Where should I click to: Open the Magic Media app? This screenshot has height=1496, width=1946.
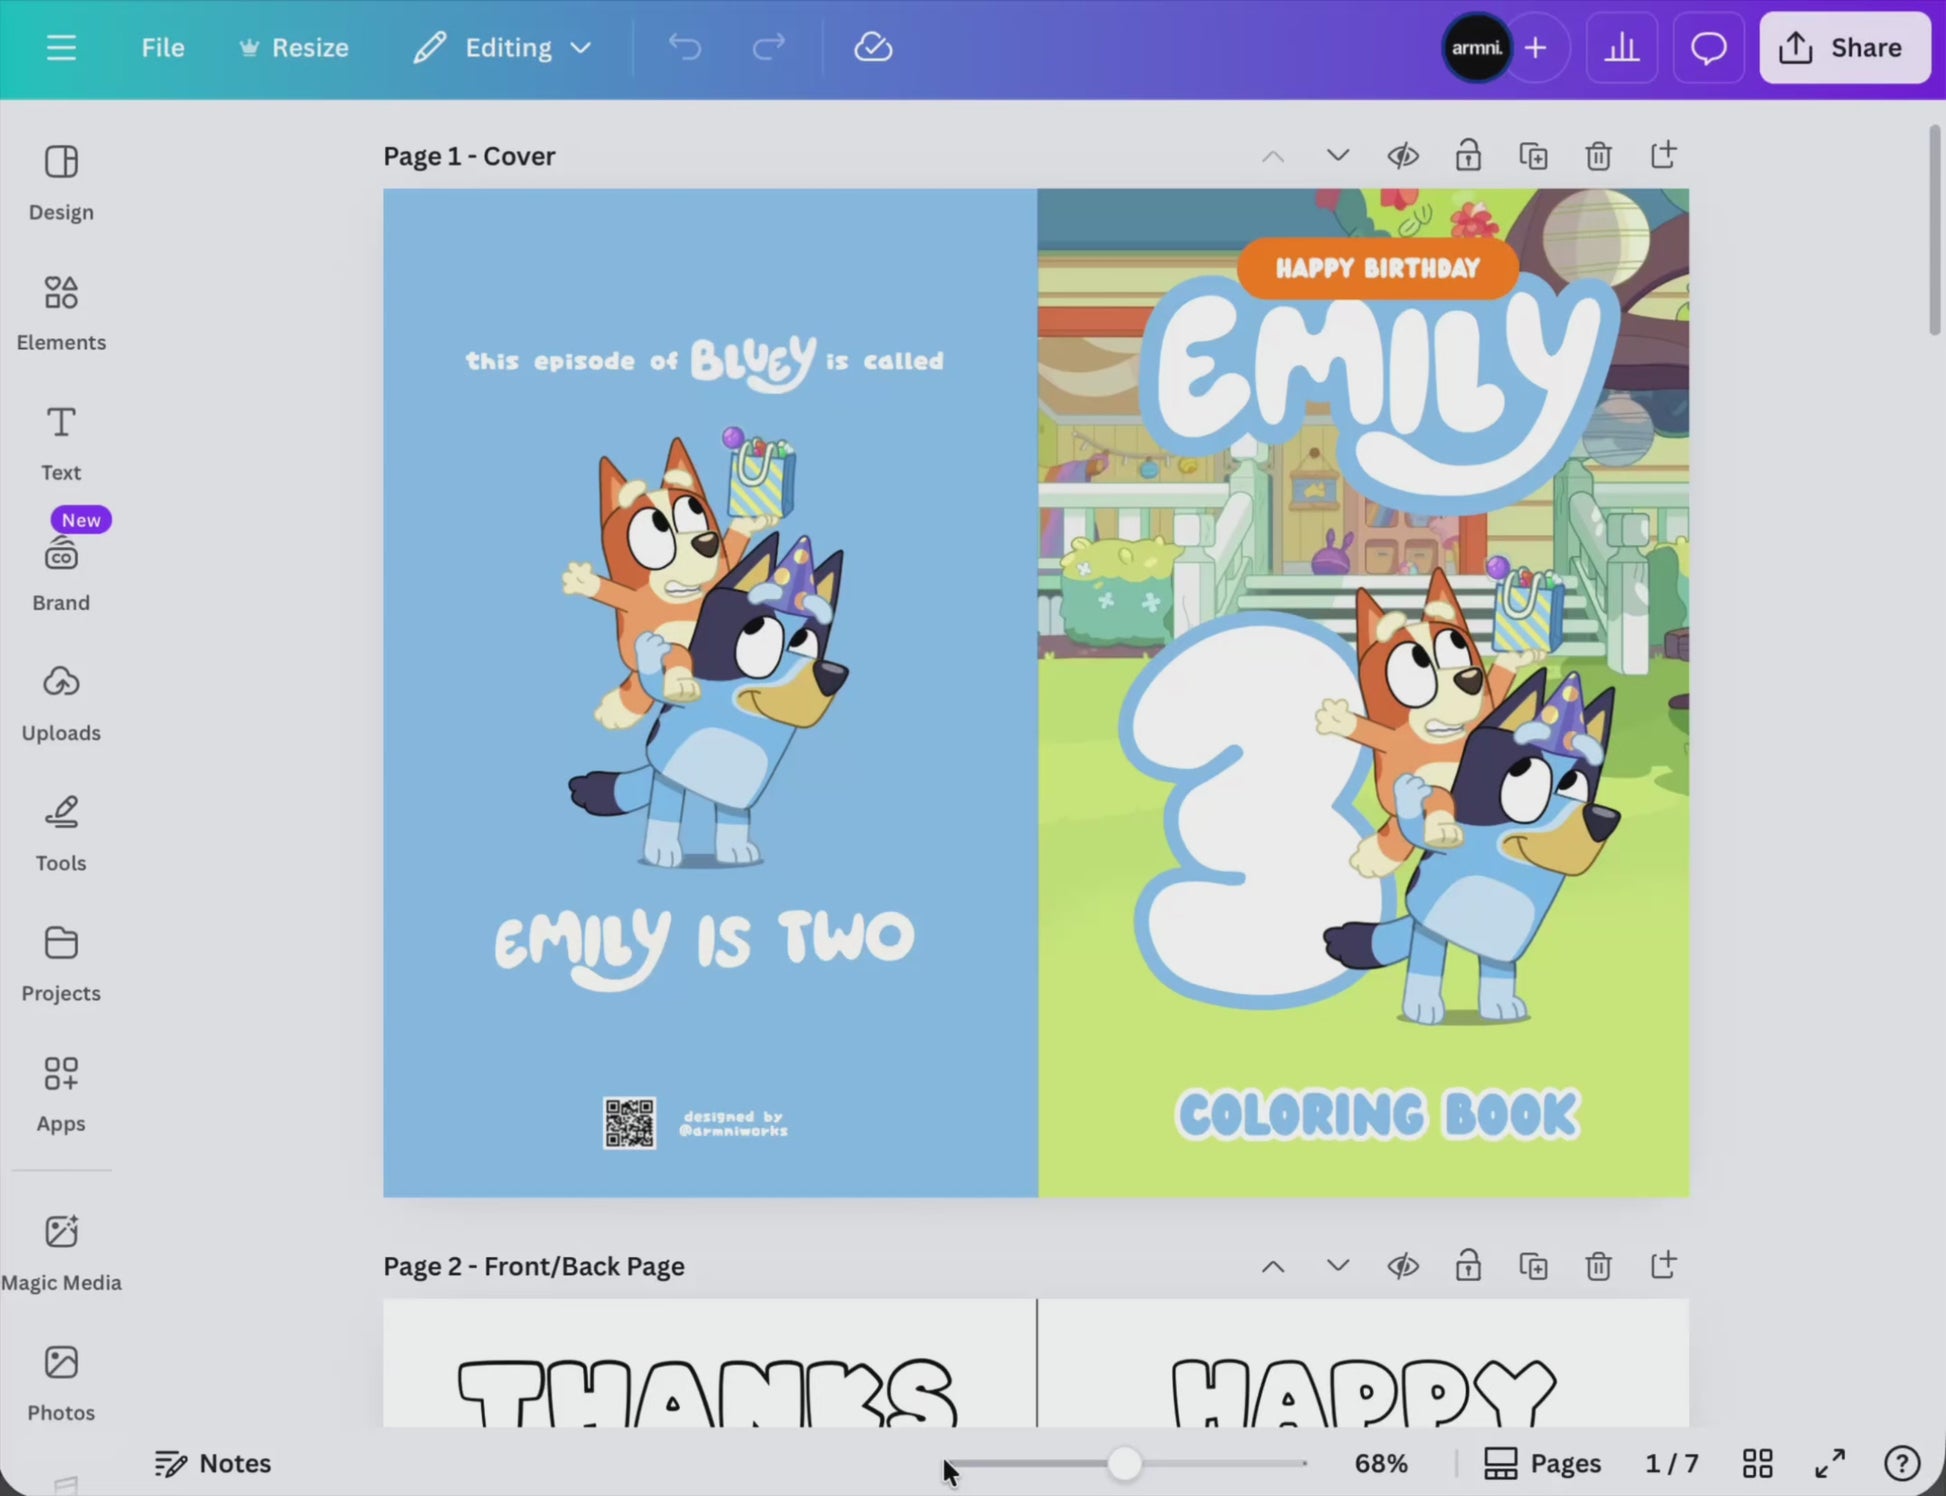(x=60, y=1251)
